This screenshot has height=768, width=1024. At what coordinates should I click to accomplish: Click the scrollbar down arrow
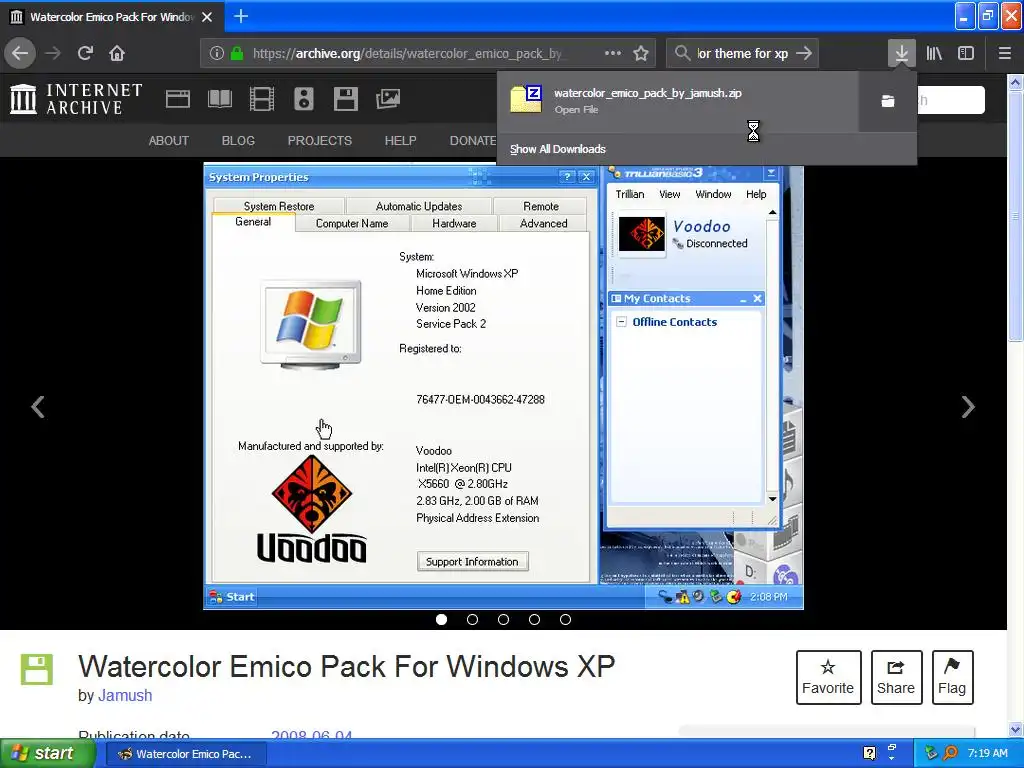click(1015, 729)
